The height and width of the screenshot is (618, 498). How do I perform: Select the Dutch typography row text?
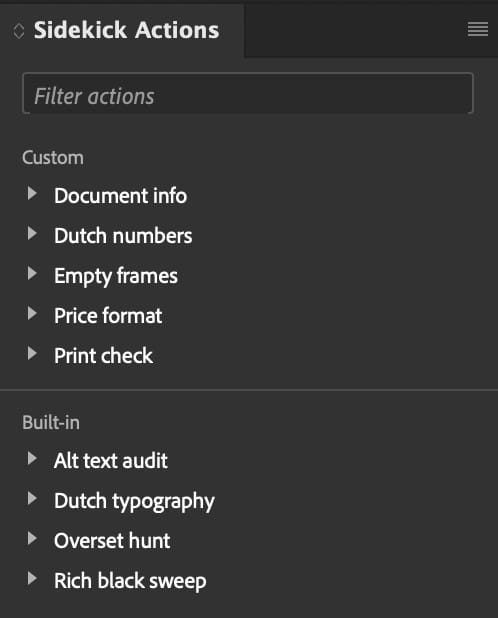[134, 501]
